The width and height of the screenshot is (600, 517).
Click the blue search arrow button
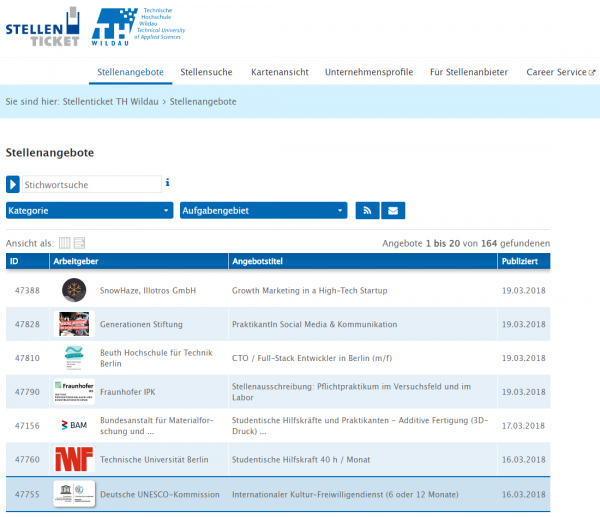point(13,184)
